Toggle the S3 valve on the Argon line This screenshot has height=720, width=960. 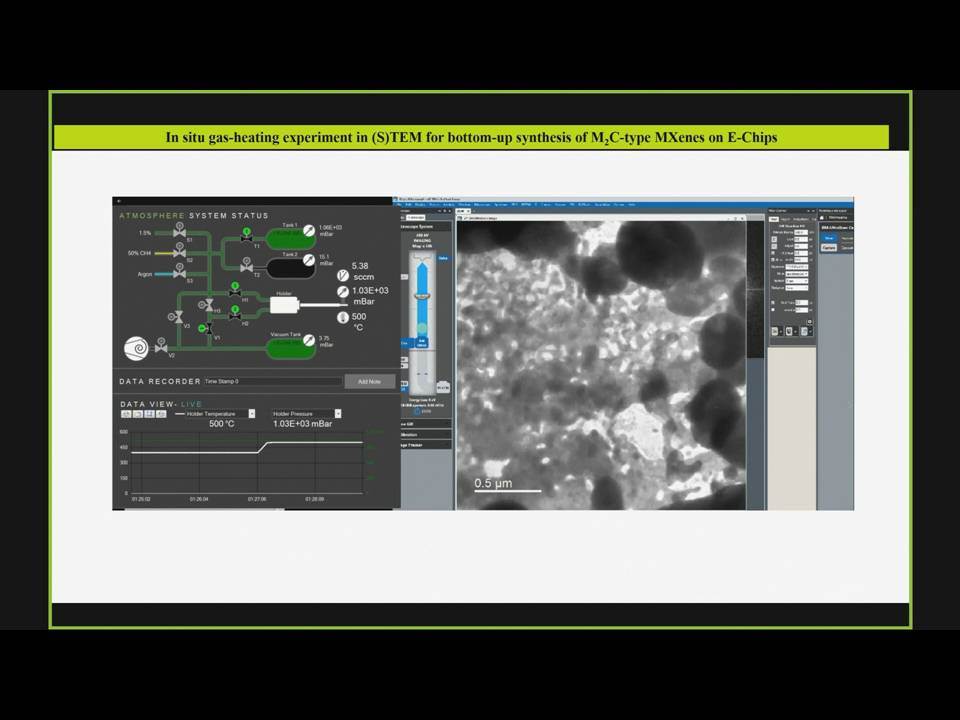(x=179, y=271)
